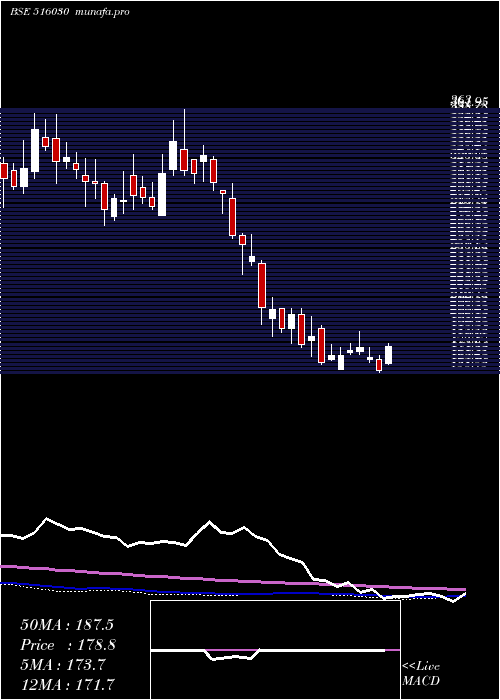The width and height of the screenshot is (500, 700).
Task: Click the '50MA : 187.5' label
Action: click(67, 625)
